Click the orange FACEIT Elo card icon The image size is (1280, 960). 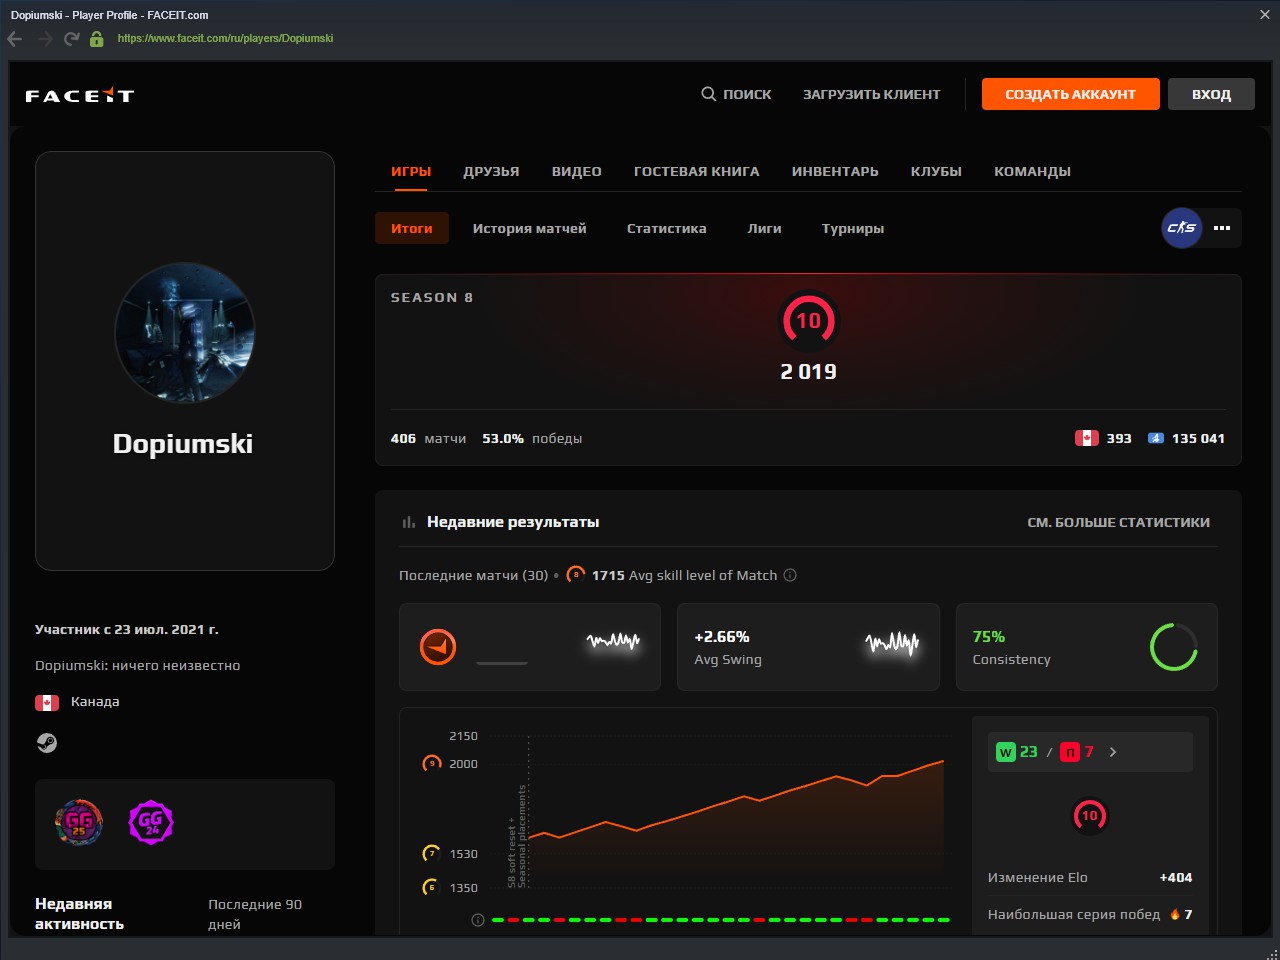tap(438, 647)
